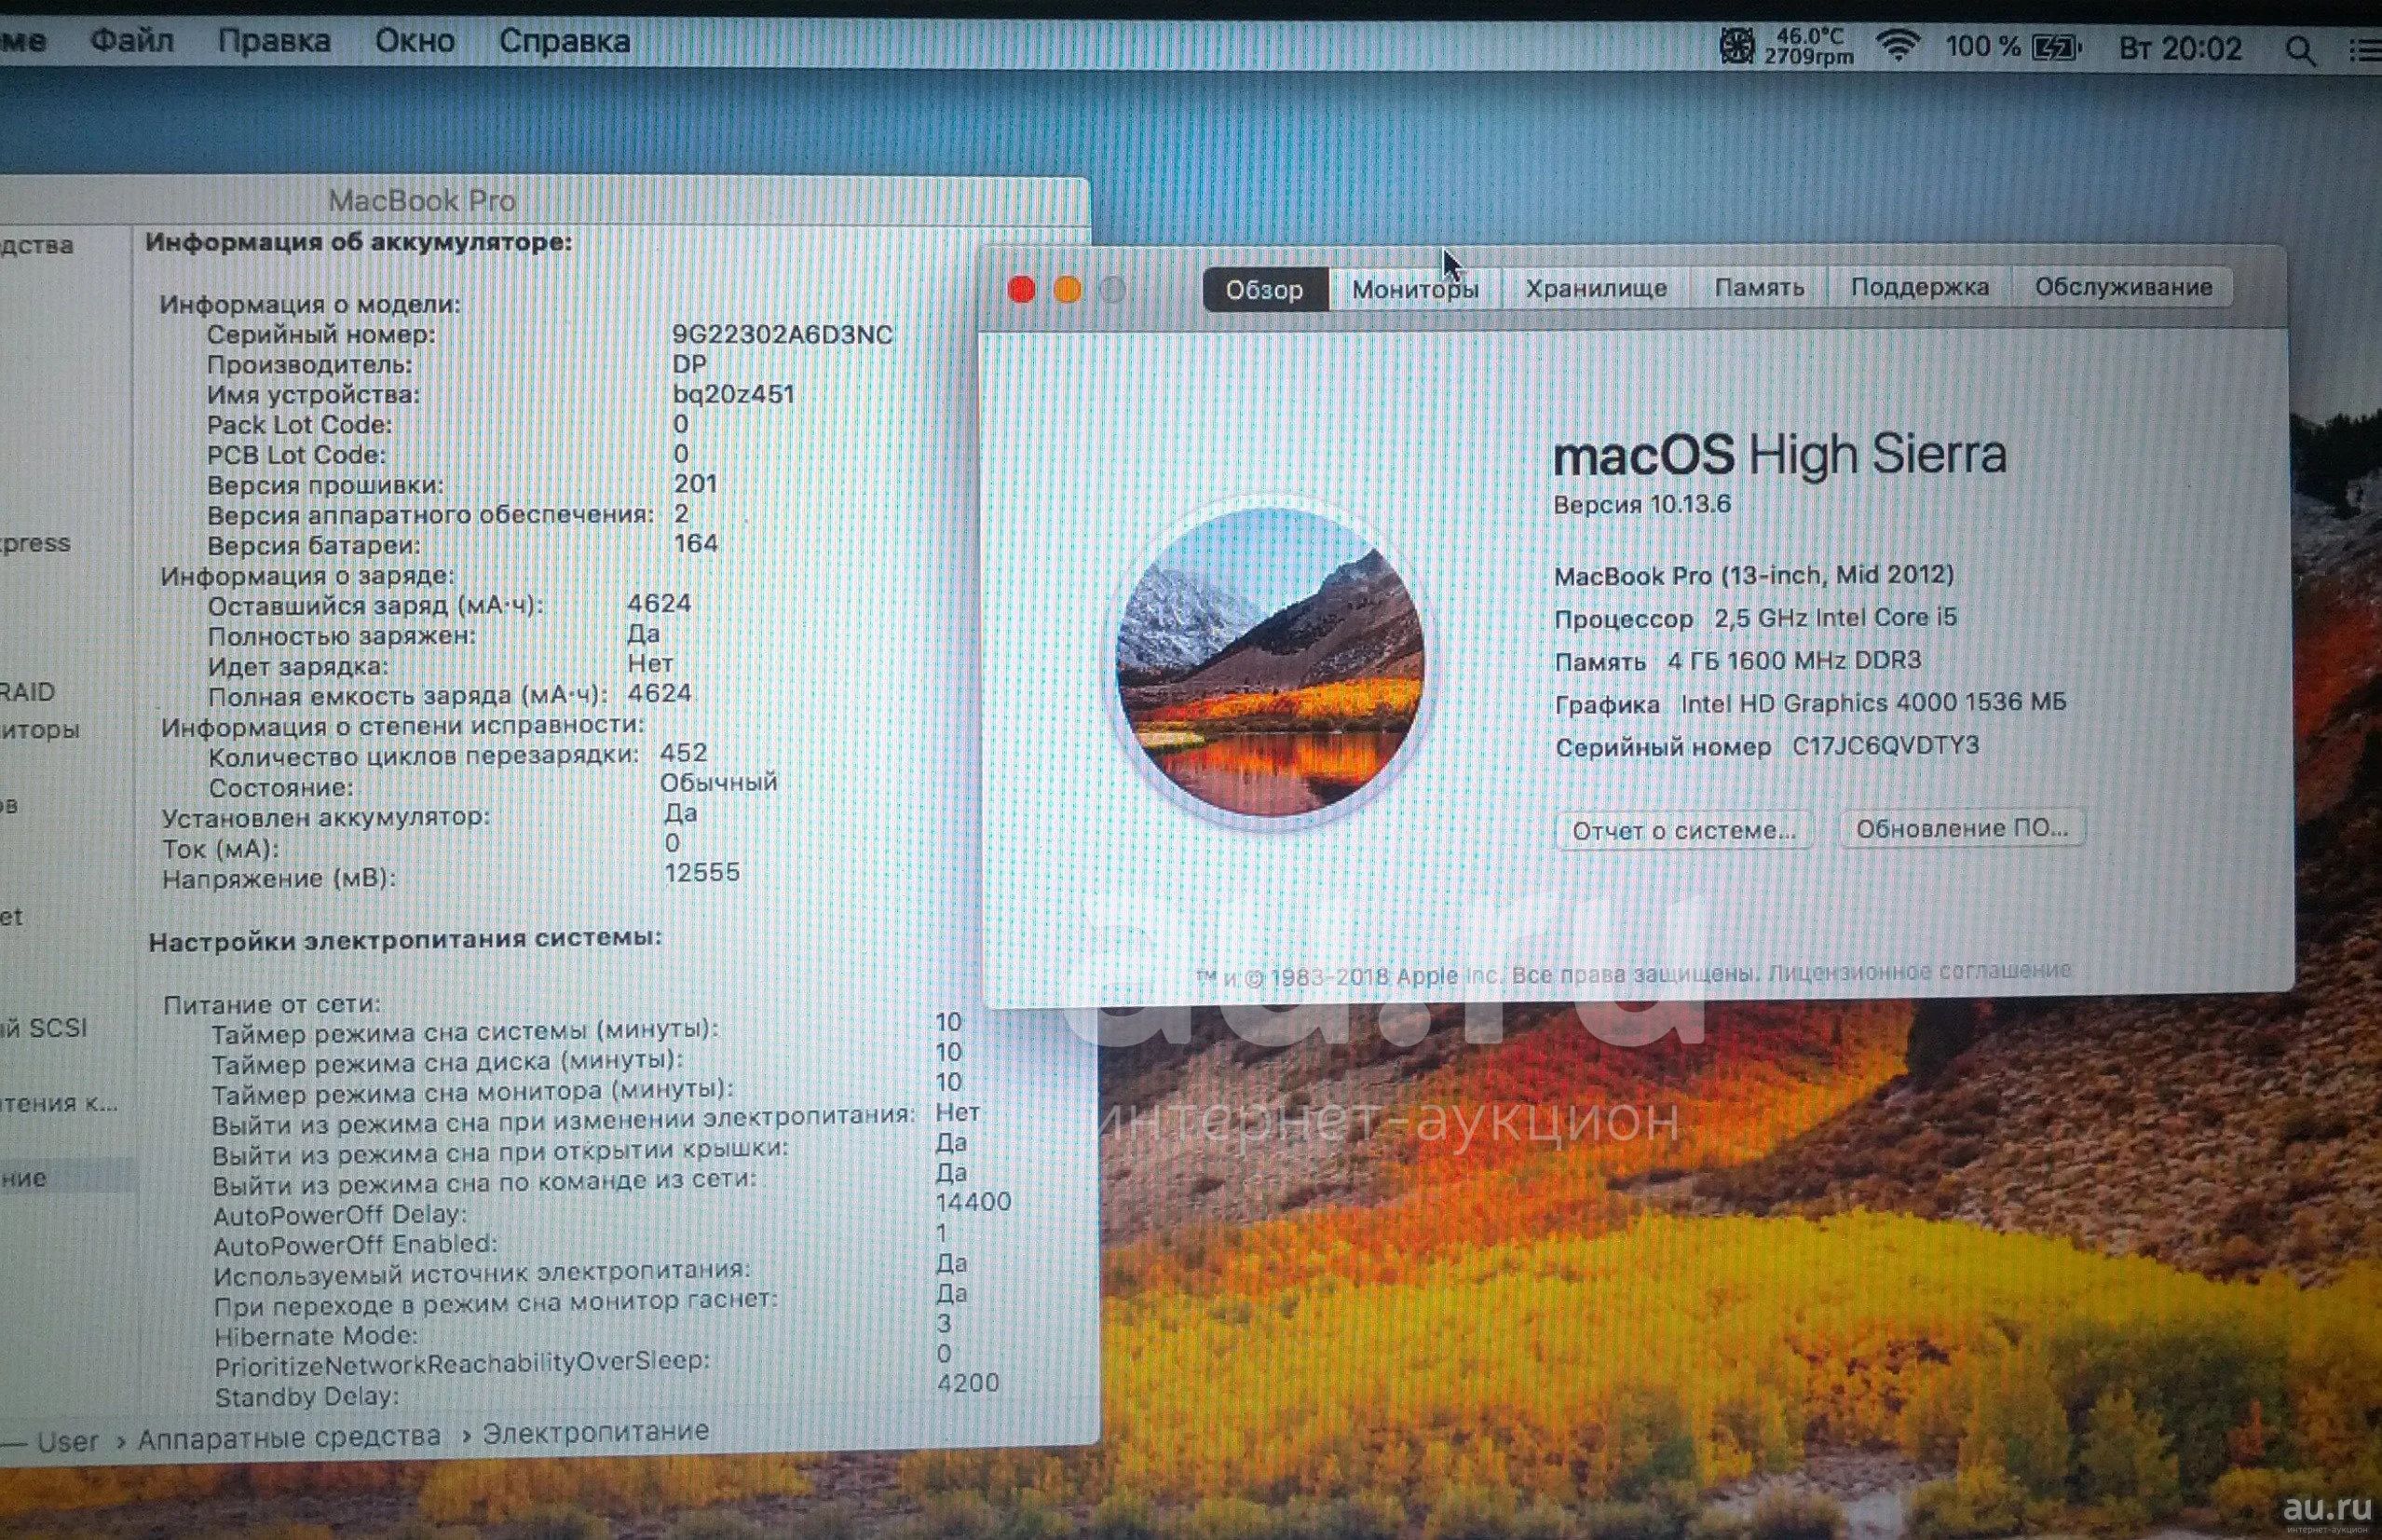The image size is (2382, 1540).
Task: Click MacBook Pro (13-inch, Mid 2012) text
Action: (x=1754, y=575)
